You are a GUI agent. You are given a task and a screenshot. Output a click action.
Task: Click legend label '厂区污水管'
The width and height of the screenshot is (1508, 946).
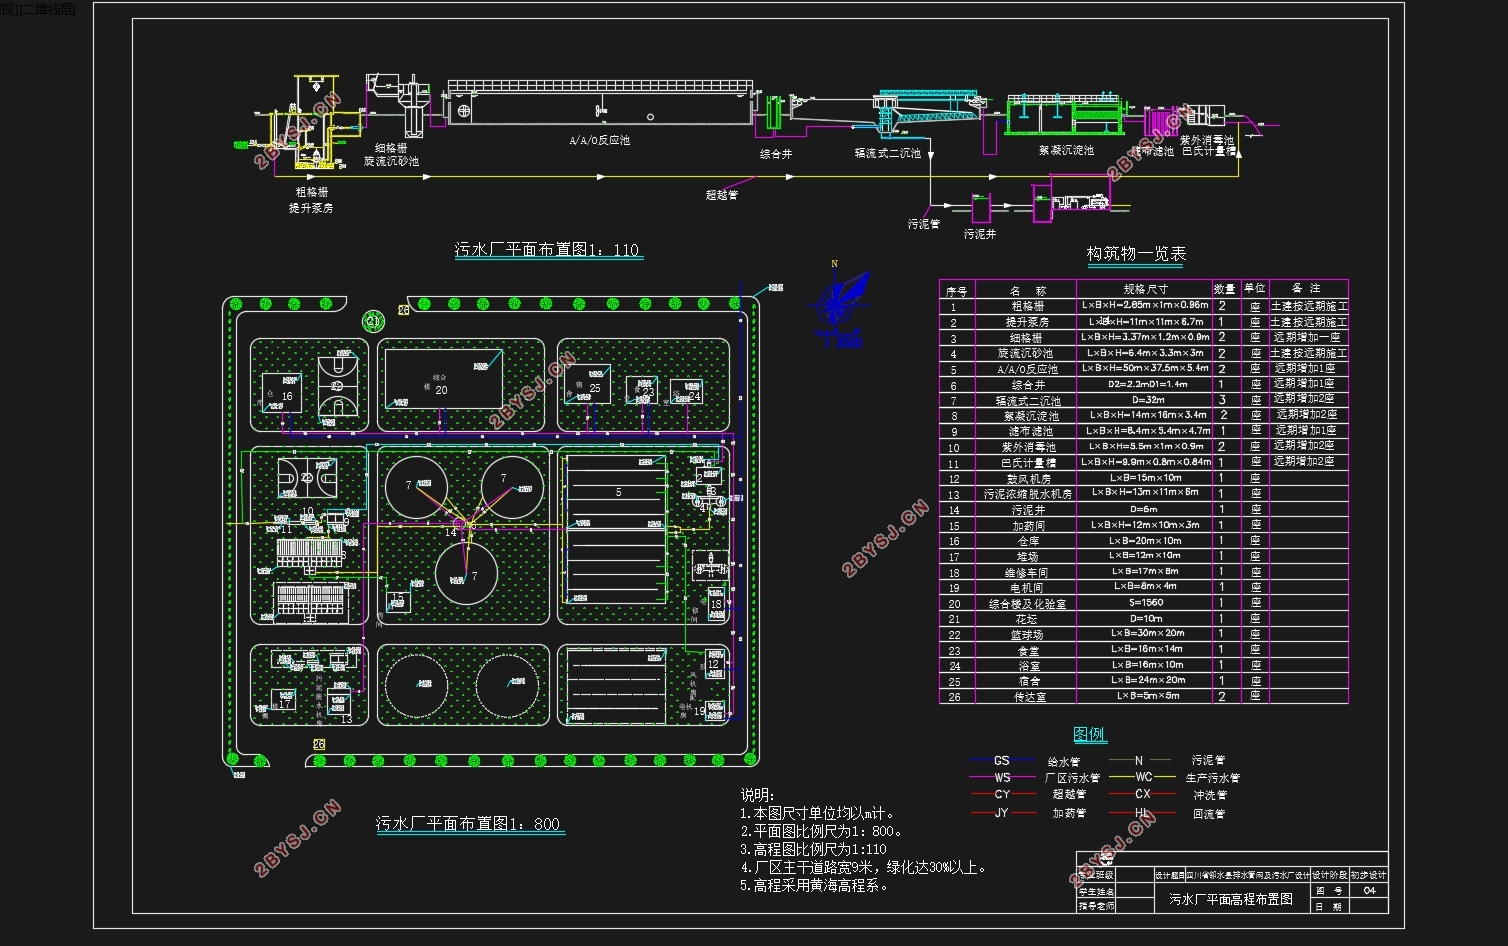coord(1072,778)
